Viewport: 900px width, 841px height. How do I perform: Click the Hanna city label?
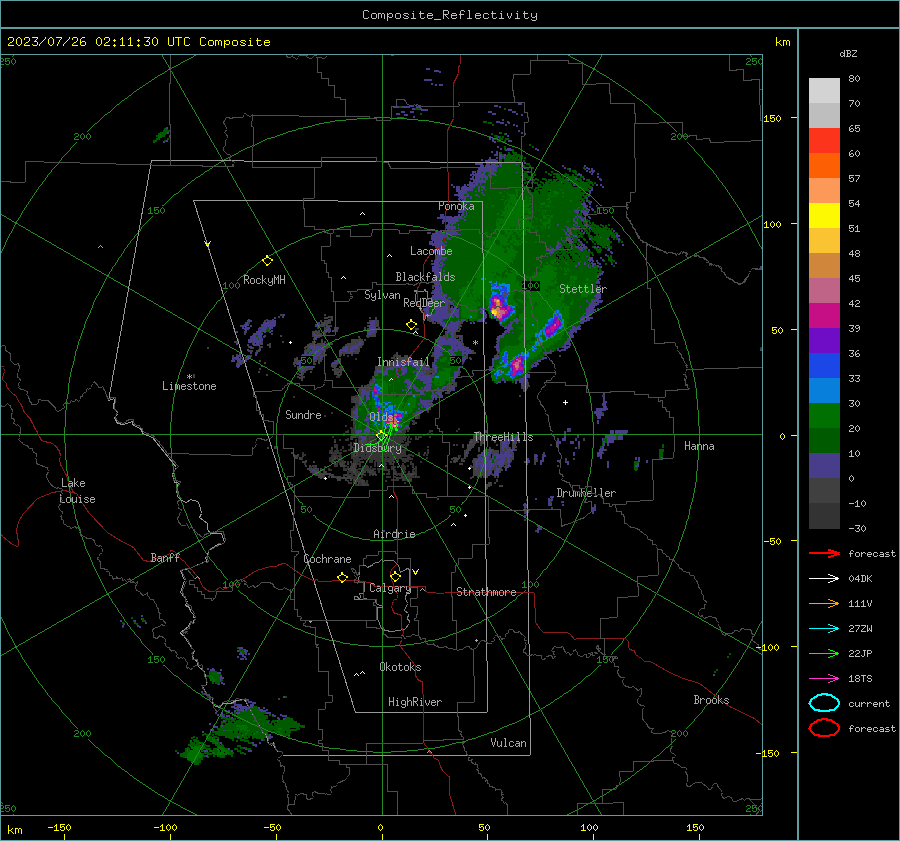[699, 446]
